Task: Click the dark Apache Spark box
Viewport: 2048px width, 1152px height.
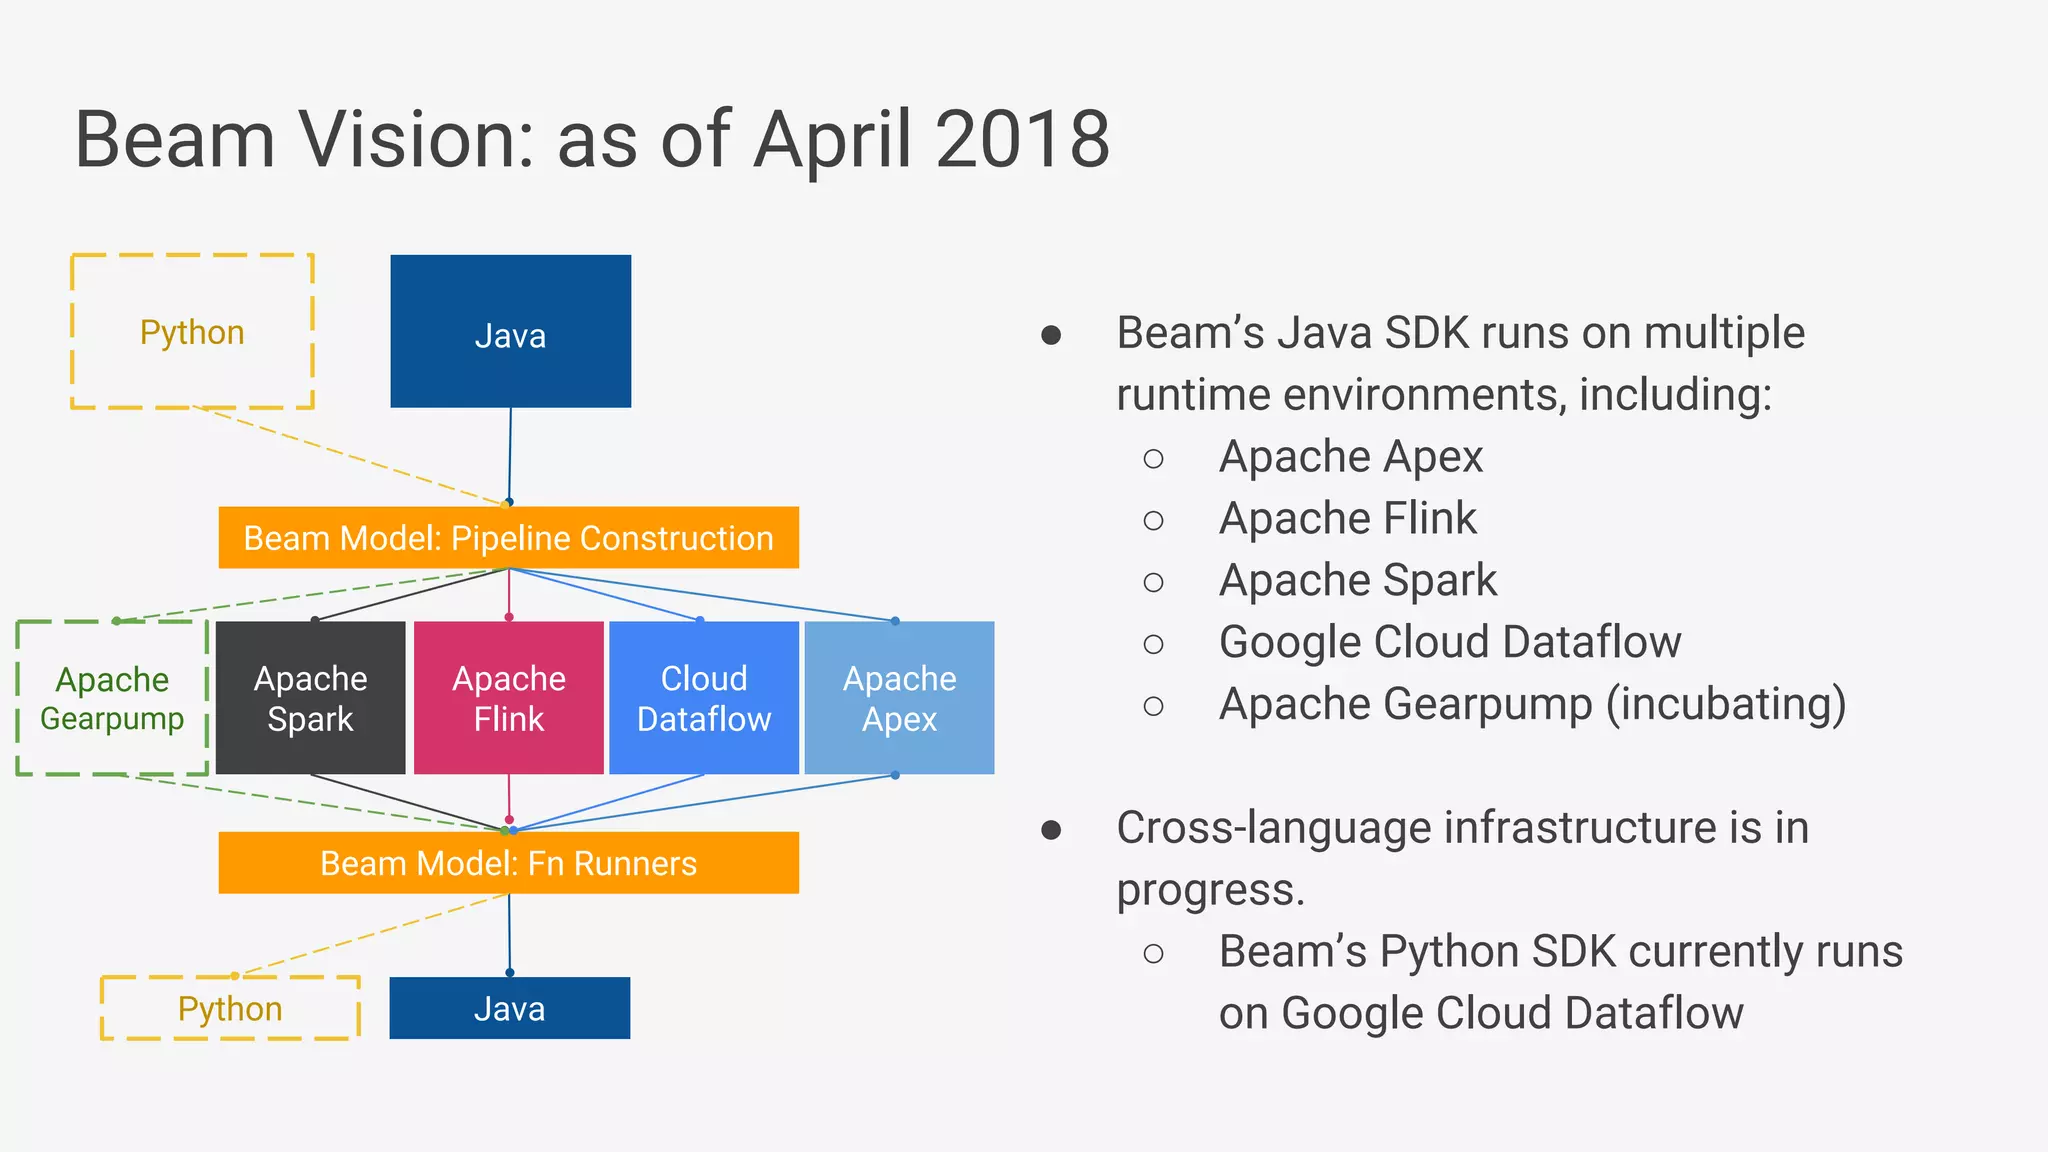Action: (310, 698)
